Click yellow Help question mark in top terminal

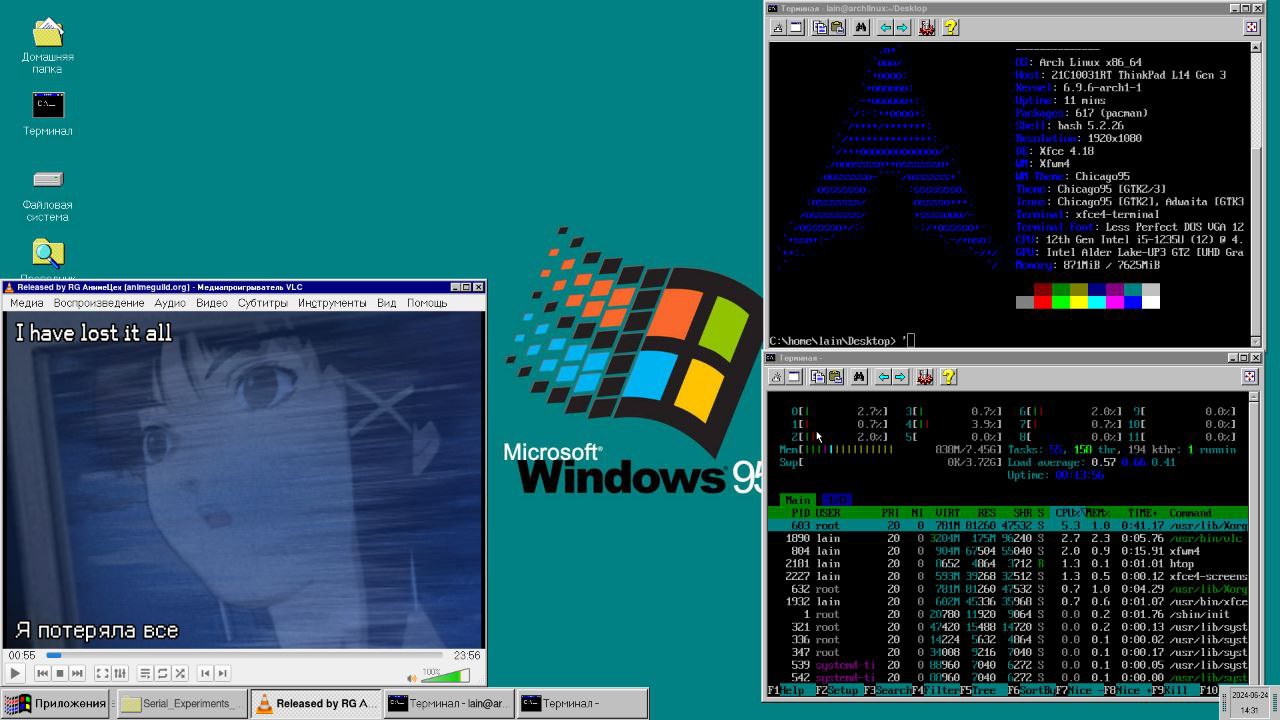[950, 28]
